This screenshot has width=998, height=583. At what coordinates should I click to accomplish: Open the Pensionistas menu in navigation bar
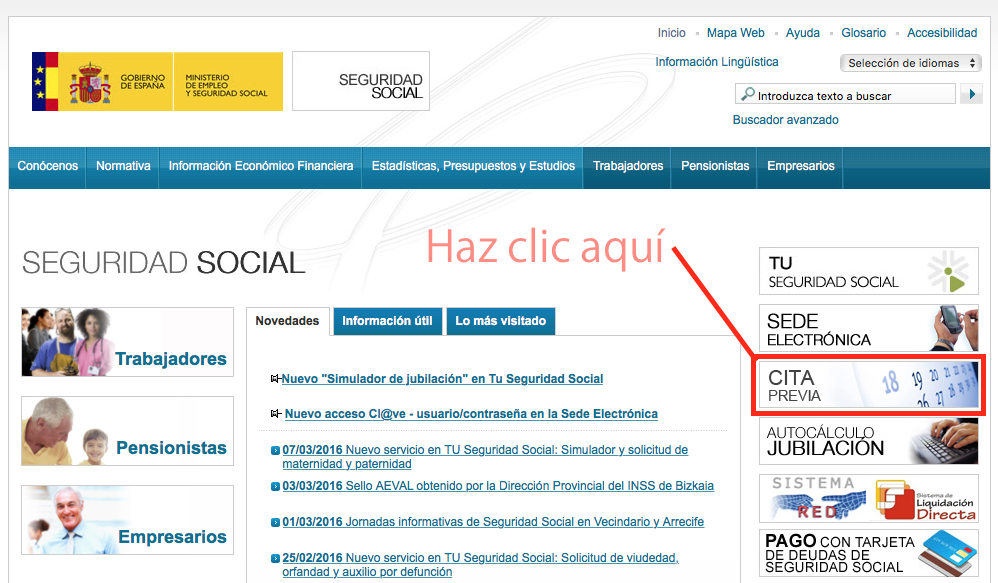point(715,166)
